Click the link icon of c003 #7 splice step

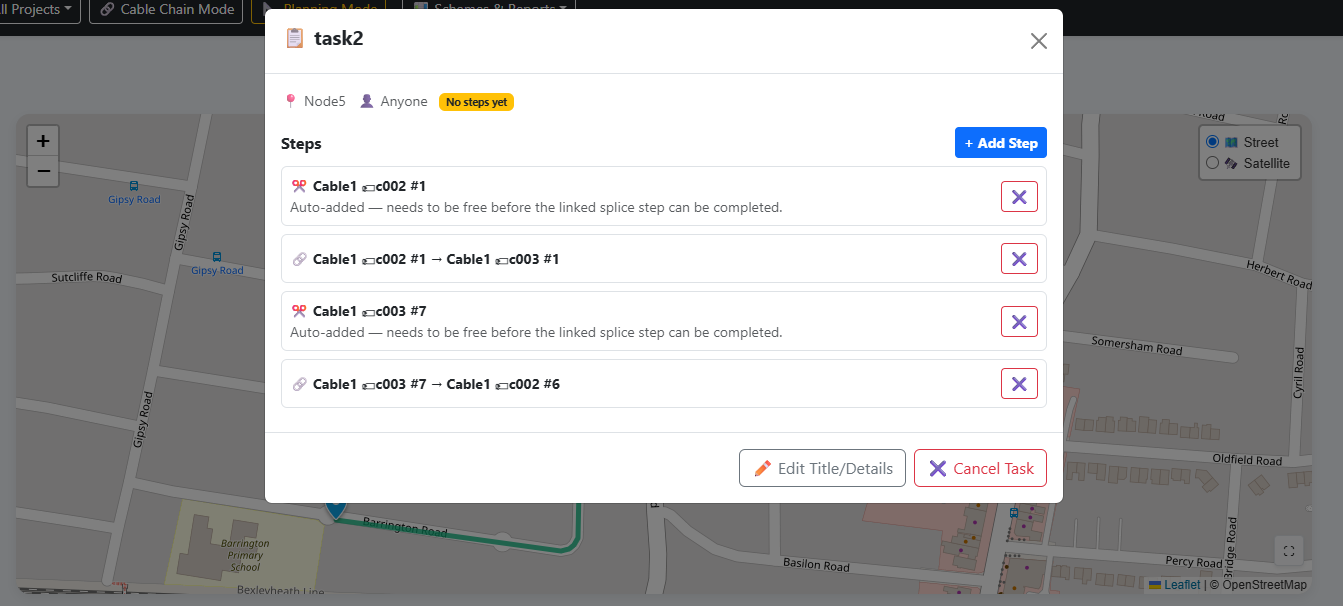coord(298,384)
